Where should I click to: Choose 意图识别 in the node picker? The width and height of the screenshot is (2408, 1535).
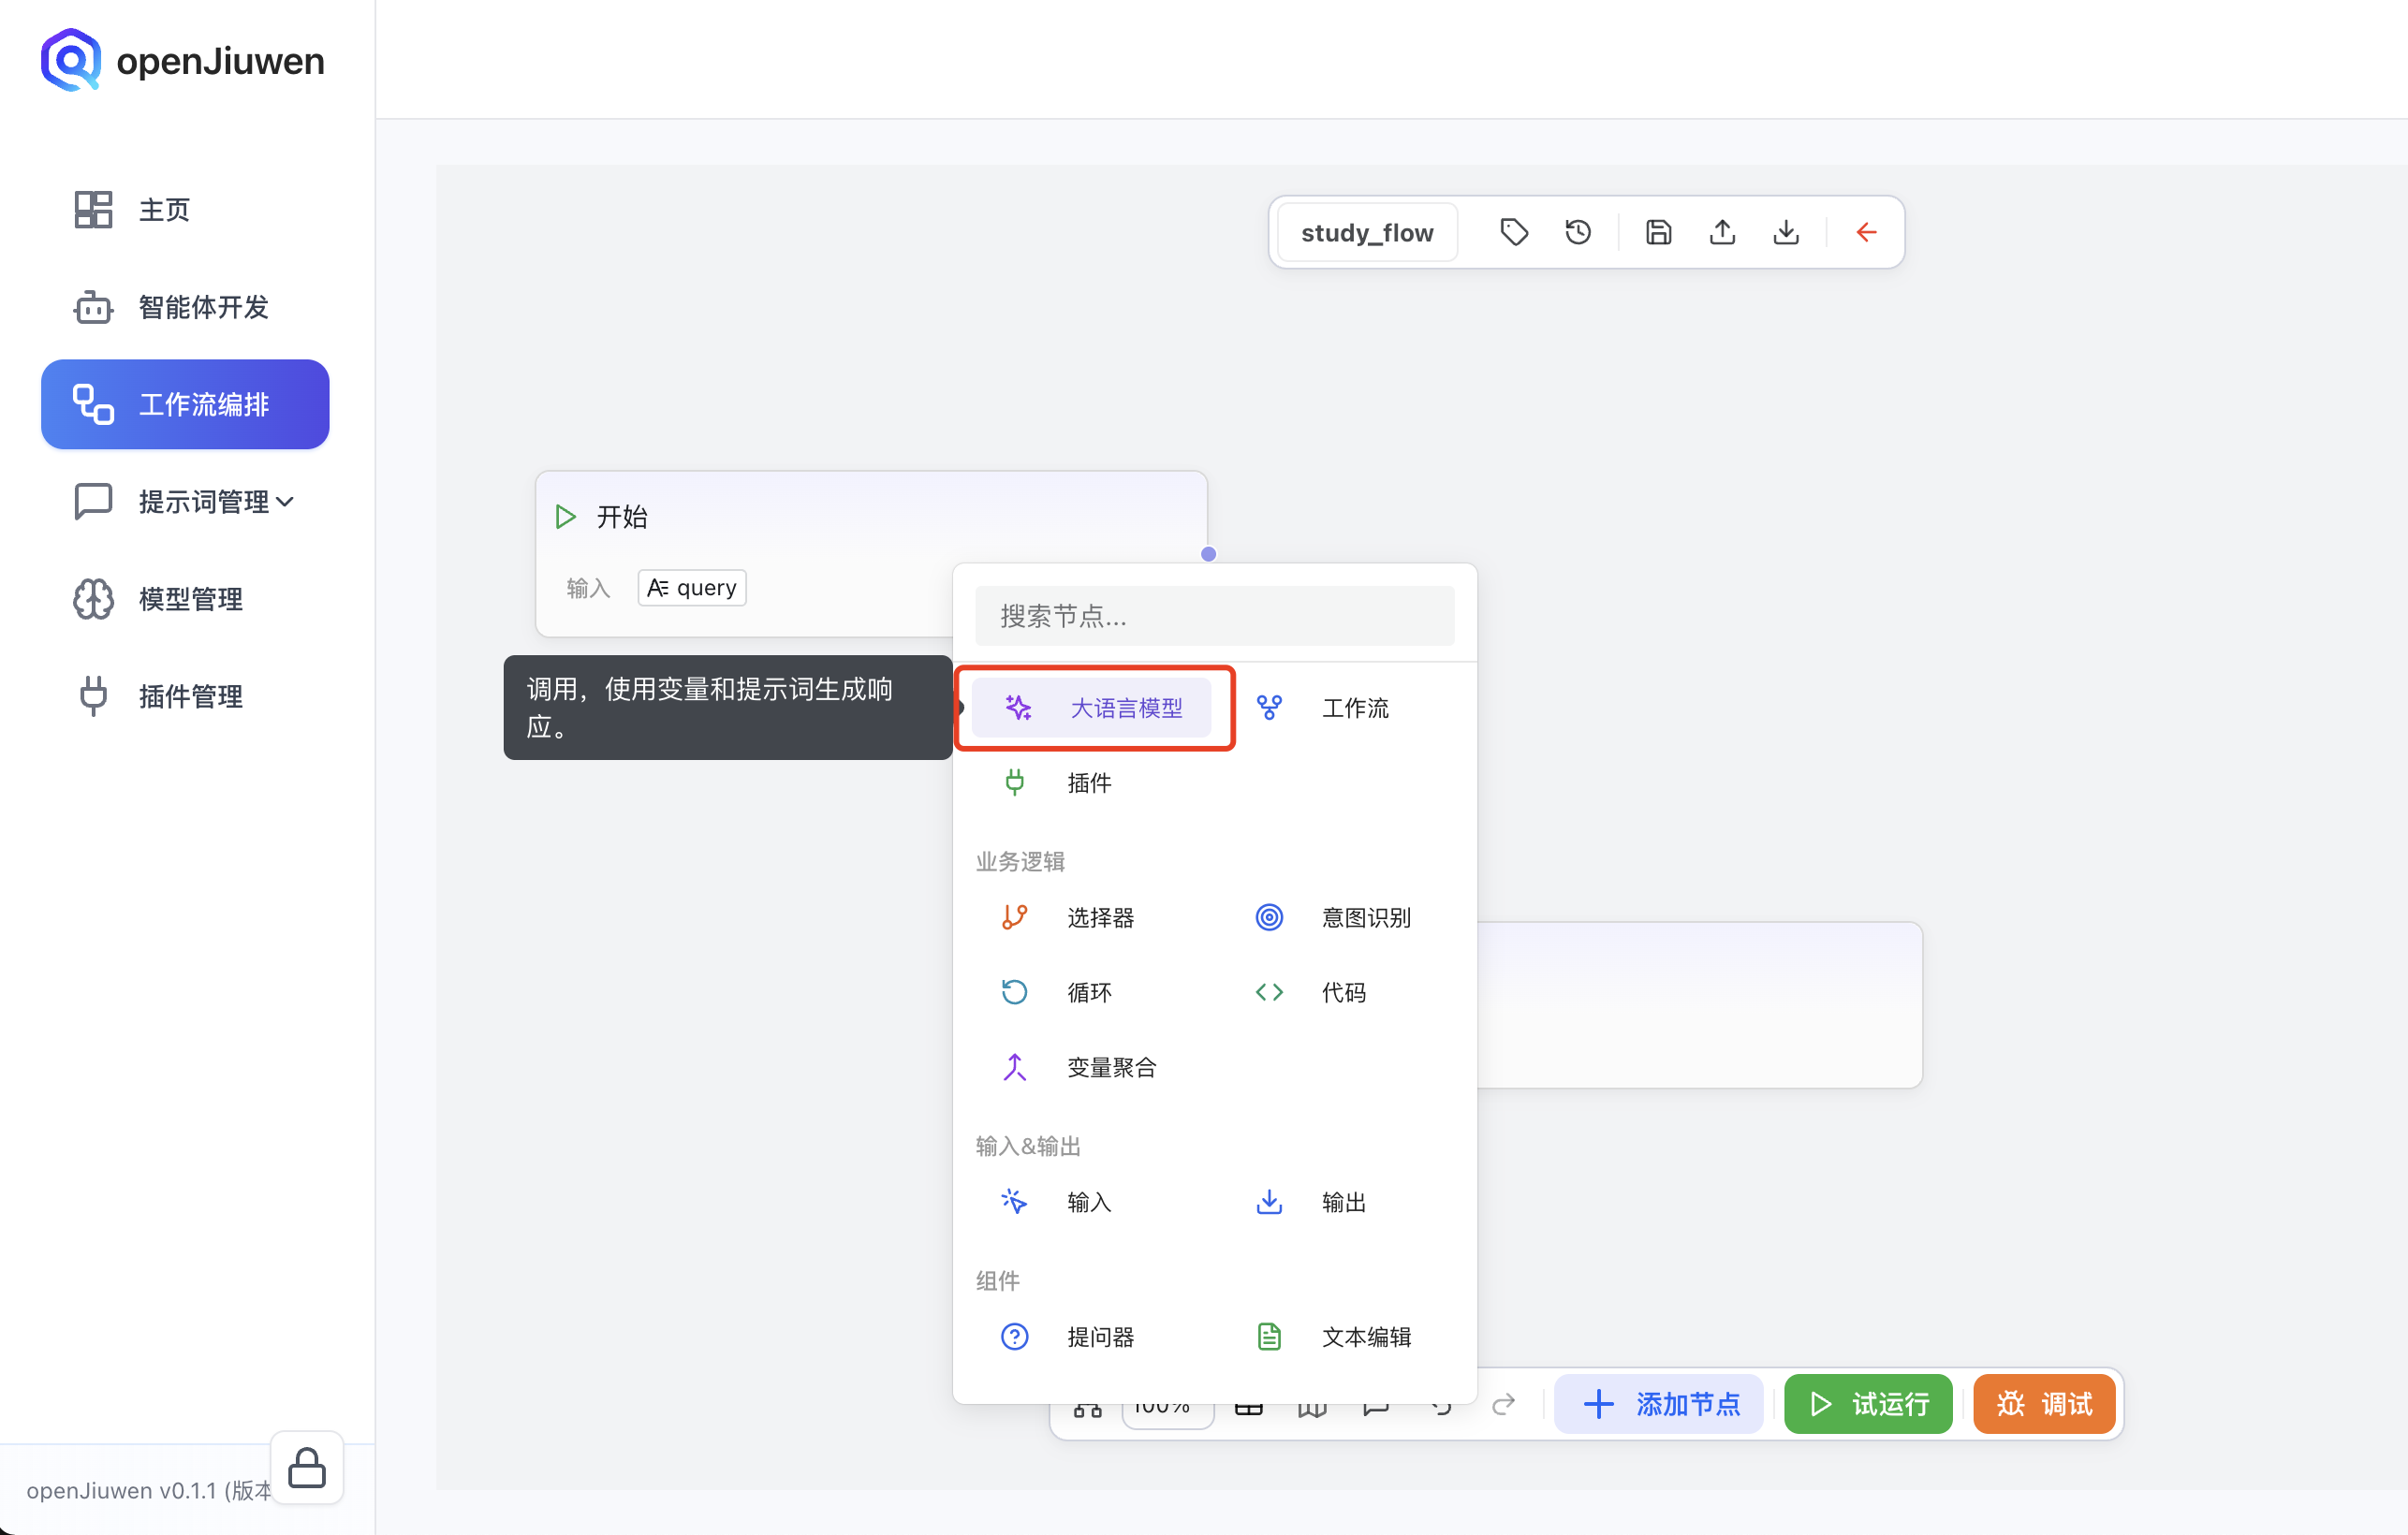pyautogui.click(x=1366, y=916)
